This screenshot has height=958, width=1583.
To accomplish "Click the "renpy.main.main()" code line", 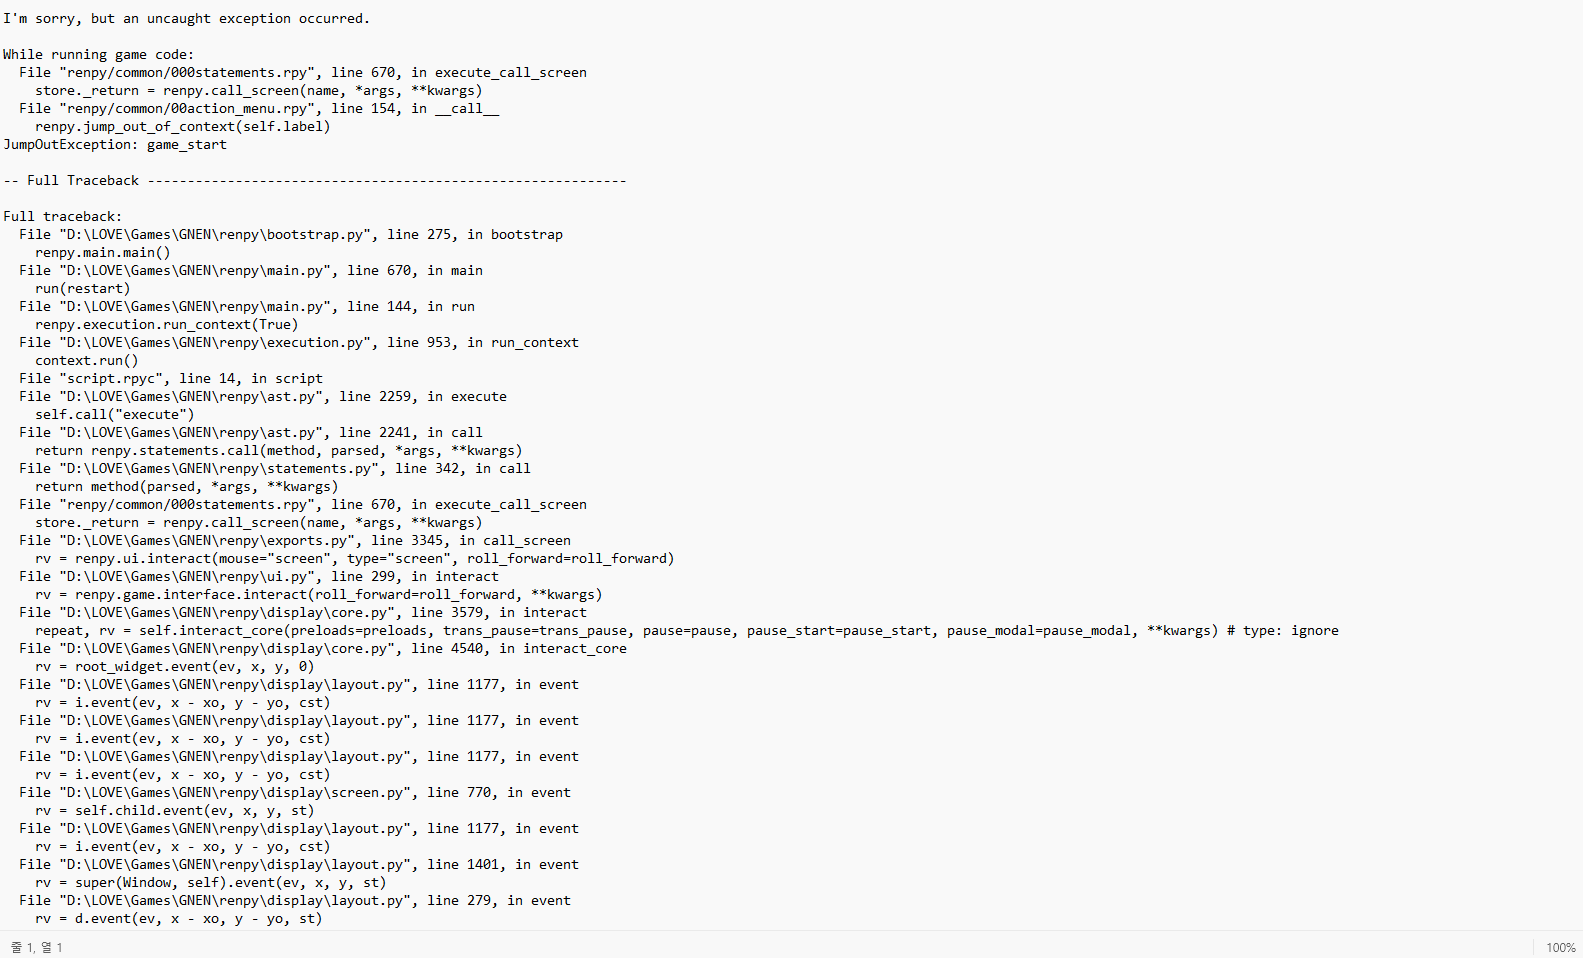I will (102, 253).
